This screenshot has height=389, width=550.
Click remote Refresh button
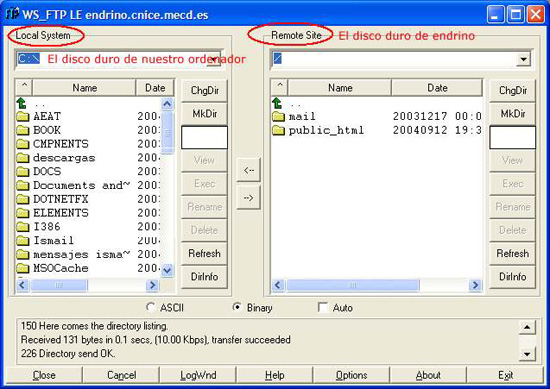point(512,253)
